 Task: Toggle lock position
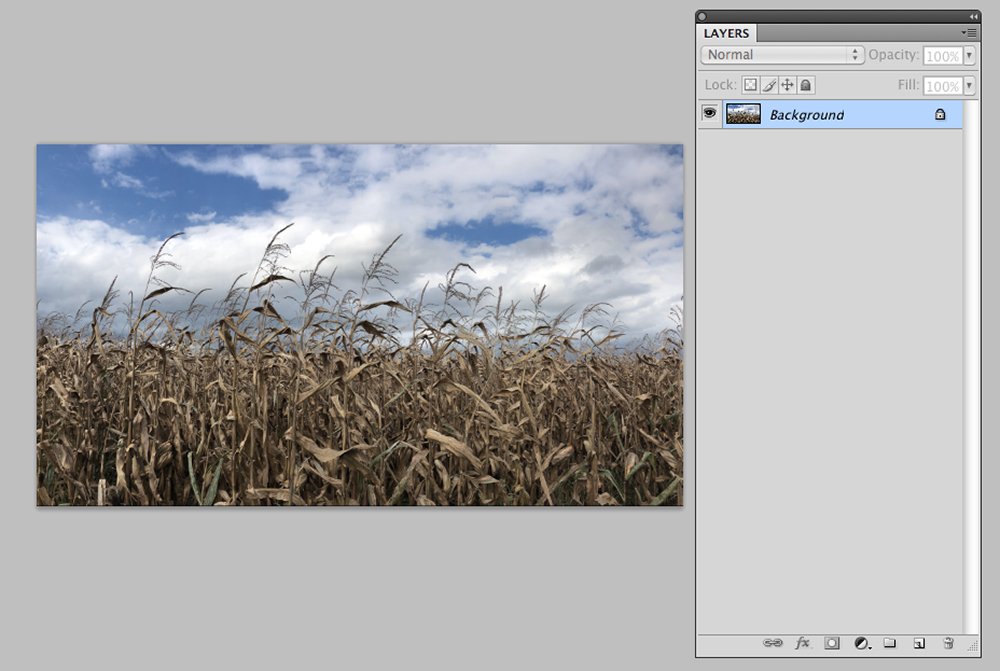coord(787,85)
